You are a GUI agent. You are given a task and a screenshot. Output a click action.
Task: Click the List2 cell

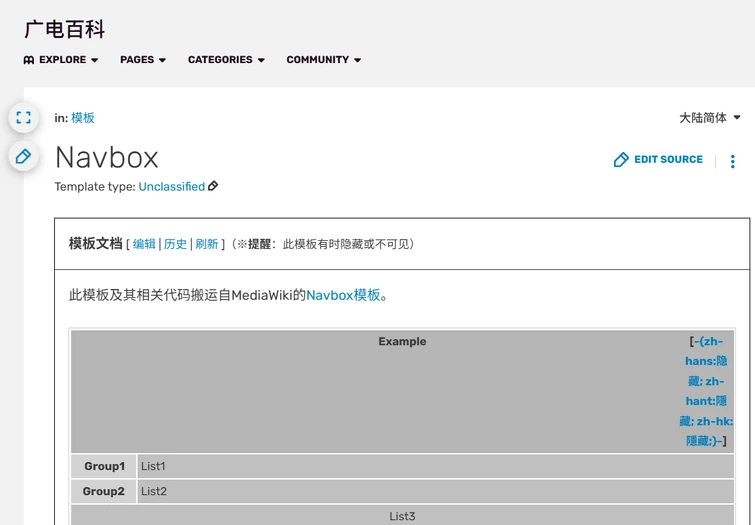click(x=436, y=491)
